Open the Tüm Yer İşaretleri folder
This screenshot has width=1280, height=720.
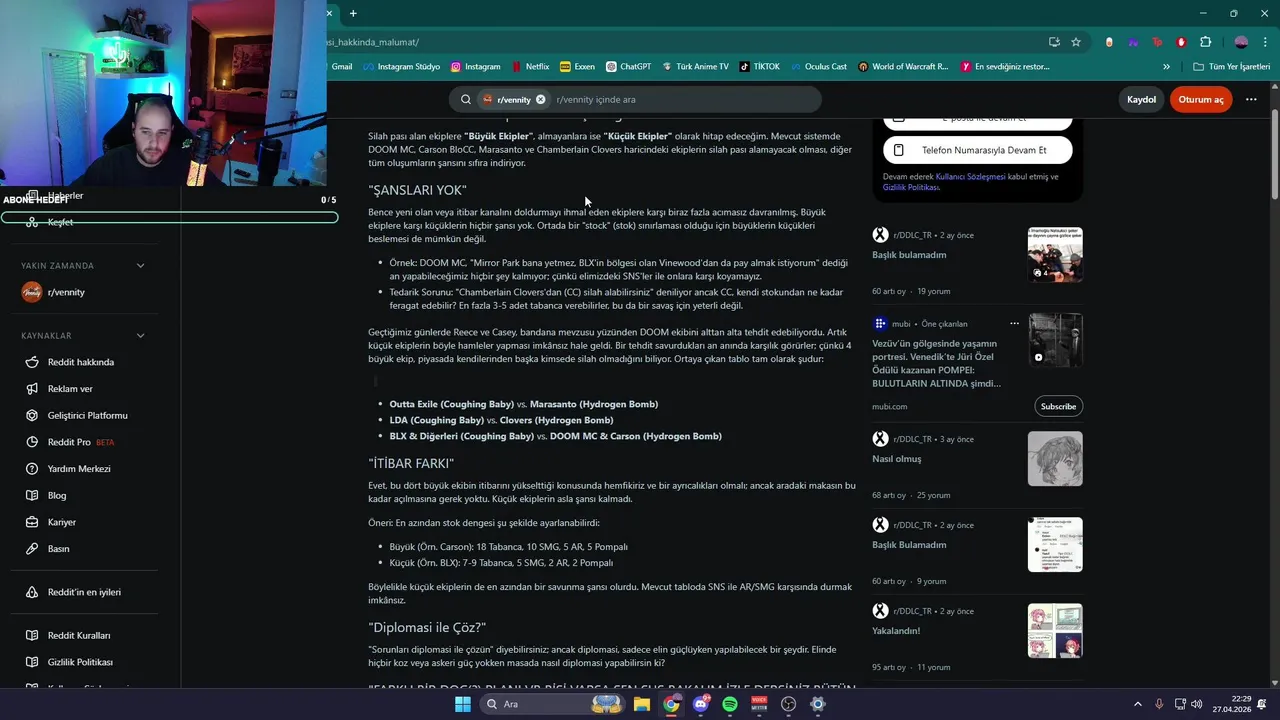click(x=1231, y=67)
